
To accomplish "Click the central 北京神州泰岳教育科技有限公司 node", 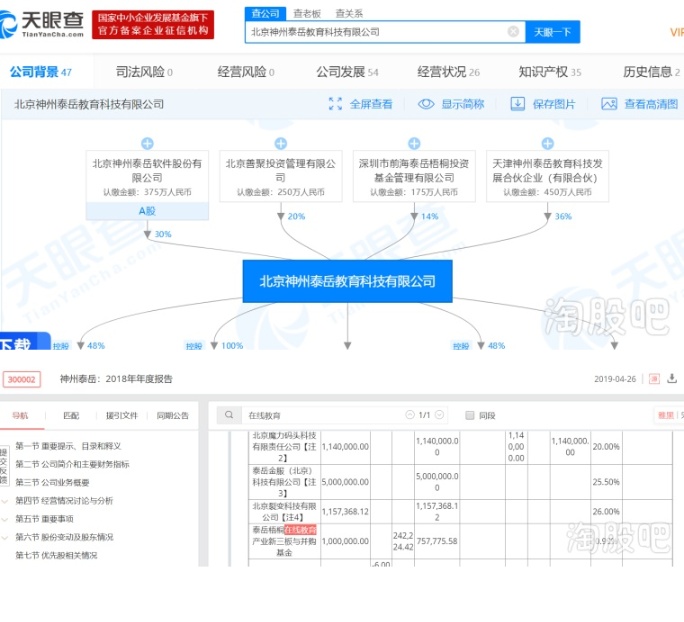I will click(347, 281).
